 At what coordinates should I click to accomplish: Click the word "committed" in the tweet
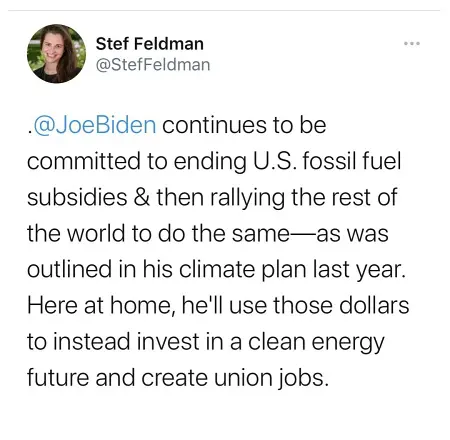84,161
